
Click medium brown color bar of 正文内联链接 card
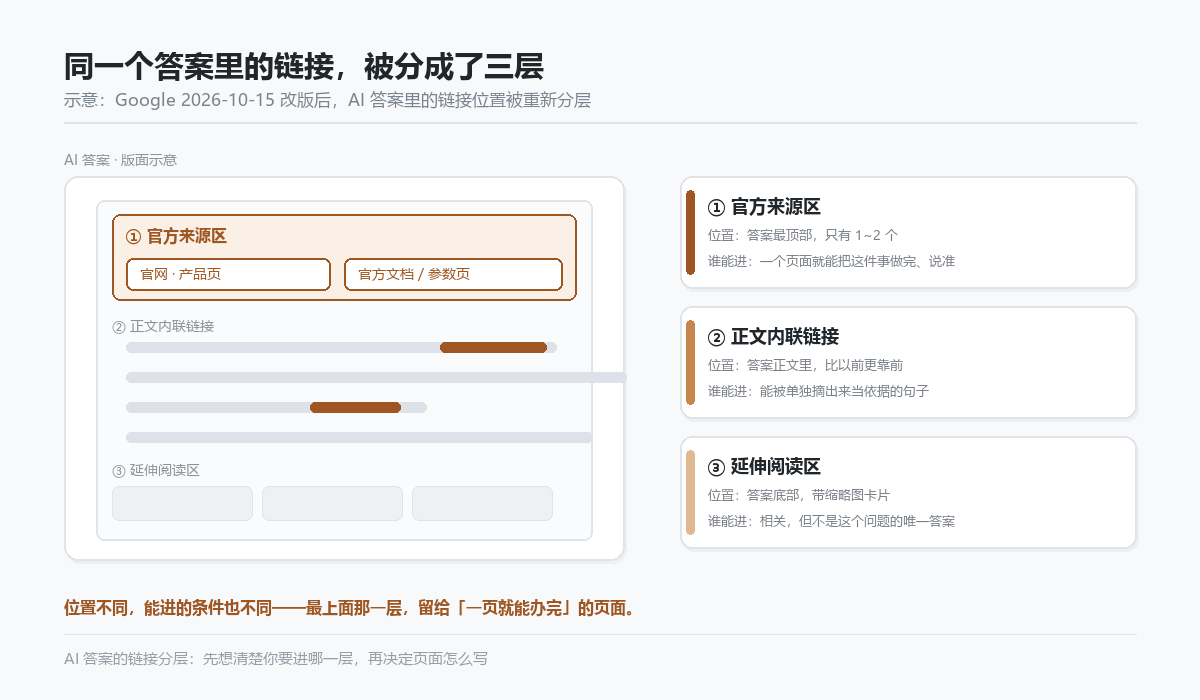(690, 363)
